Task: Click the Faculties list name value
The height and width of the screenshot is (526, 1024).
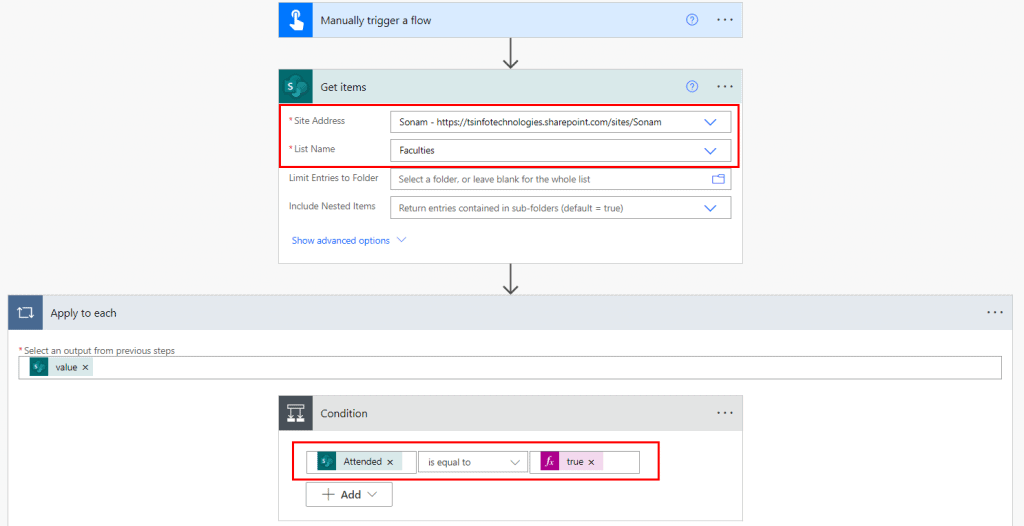Action: click(417, 150)
